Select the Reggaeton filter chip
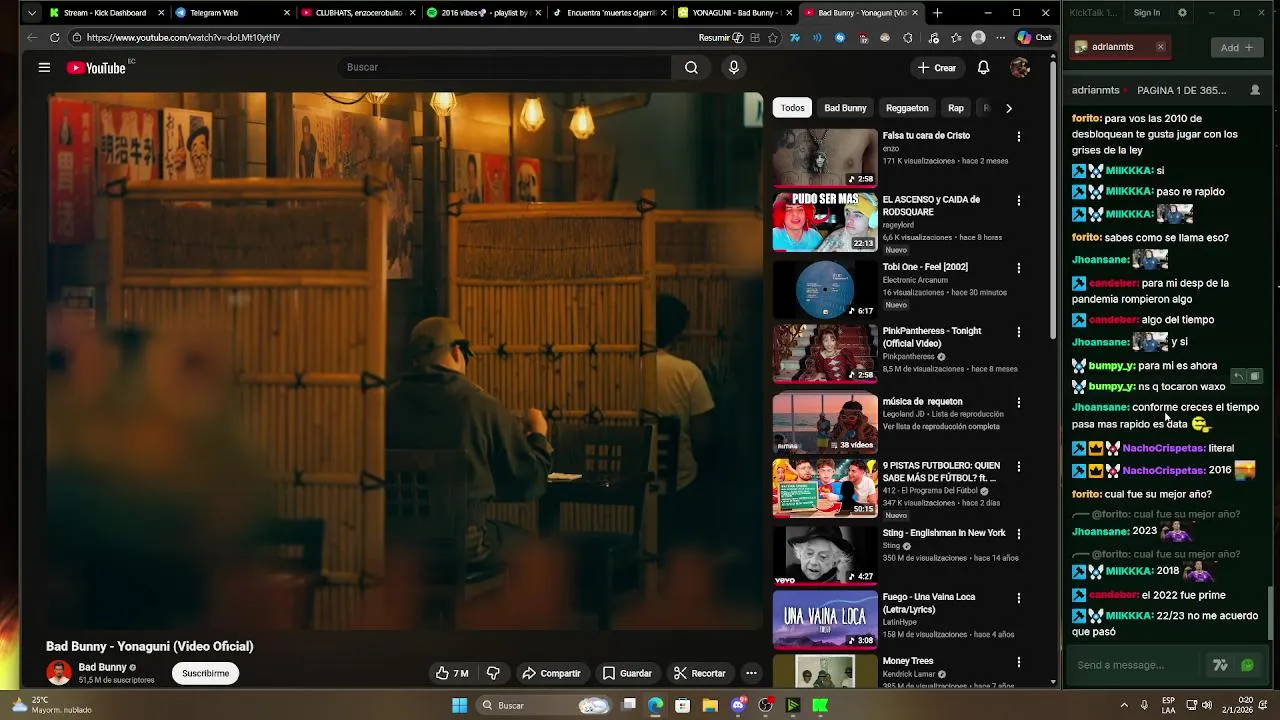The image size is (1280, 720). coord(907,108)
